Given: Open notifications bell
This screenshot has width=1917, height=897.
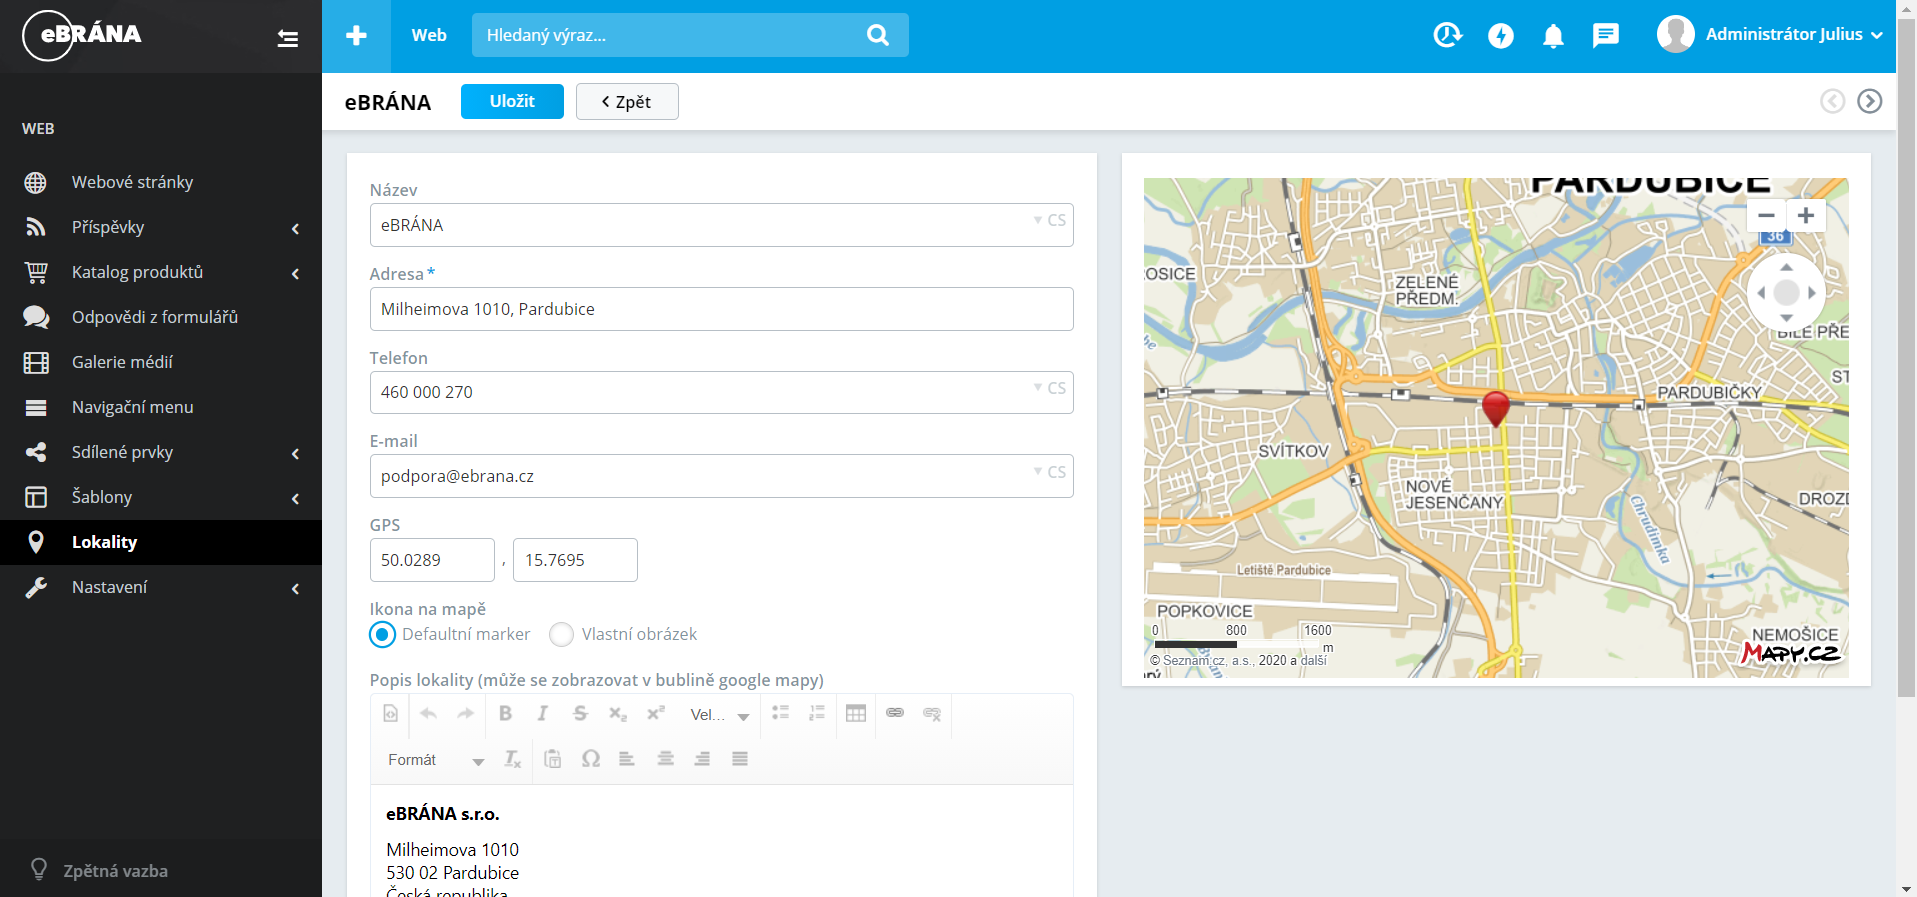Looking at the screenshot, I should point(1553,36).
